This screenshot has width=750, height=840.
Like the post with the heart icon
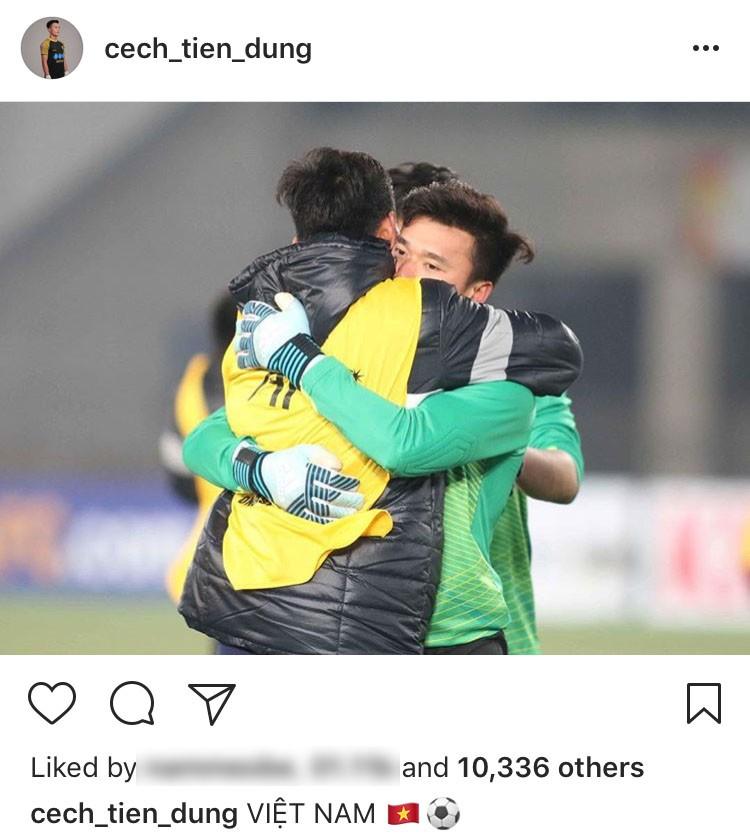pos(51,703)
